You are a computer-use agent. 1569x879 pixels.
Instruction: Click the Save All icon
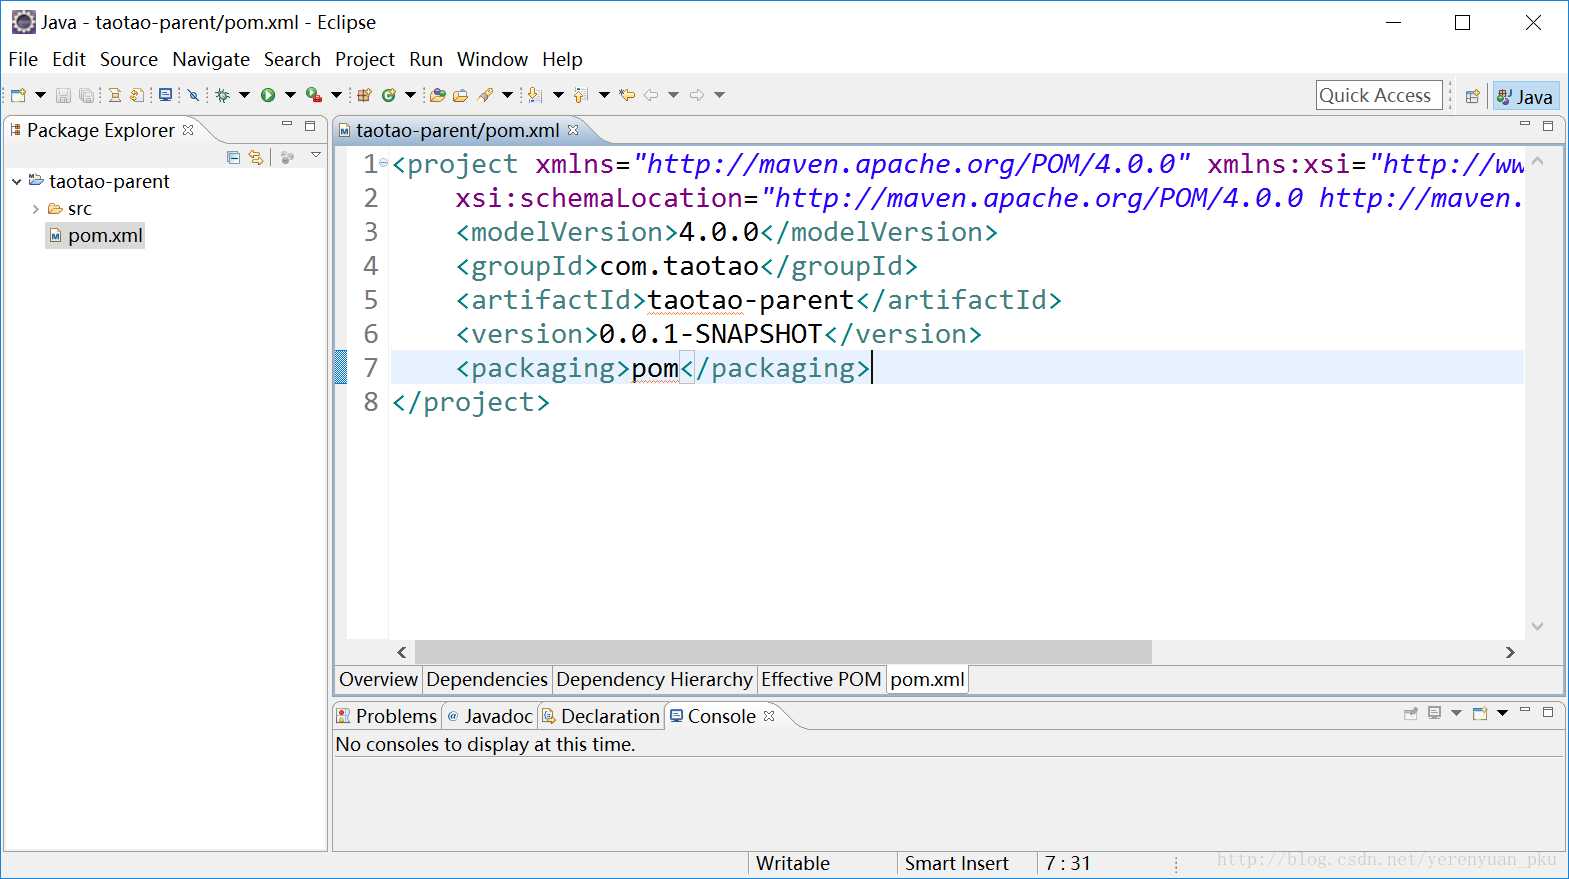pos(86,95)
